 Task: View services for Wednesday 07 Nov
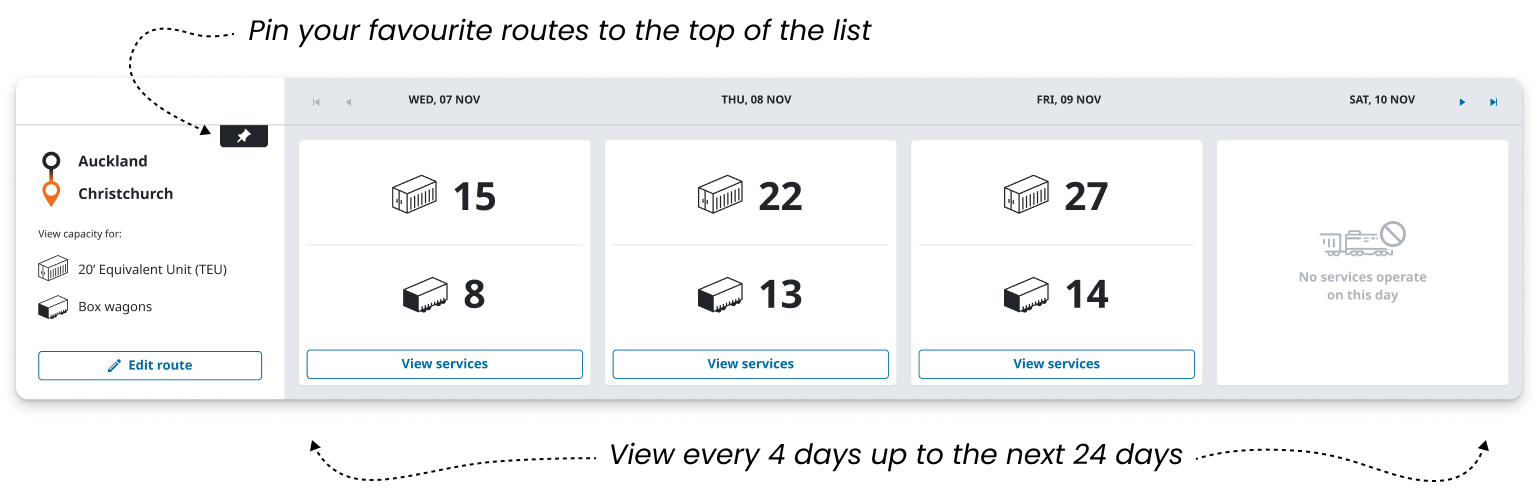tap(444, 364)
